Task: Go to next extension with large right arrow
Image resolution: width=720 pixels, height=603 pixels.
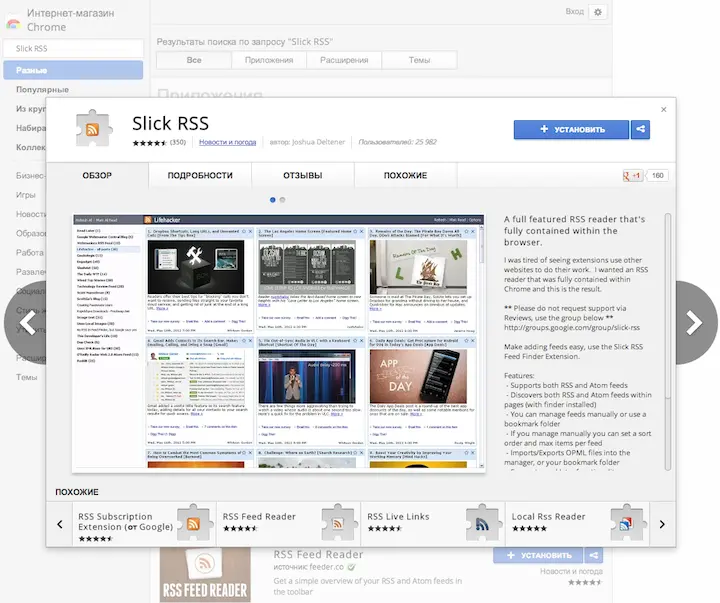Action: click(x=695, y=322)
